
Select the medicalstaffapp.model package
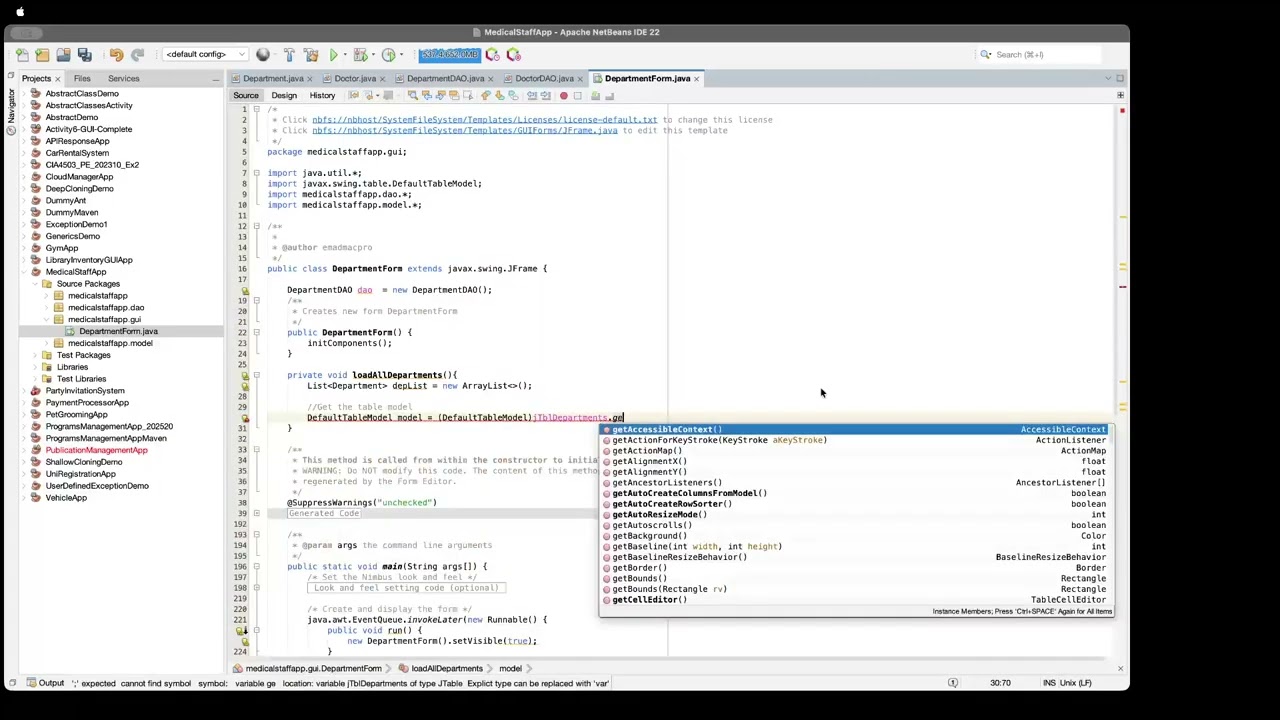click(110, 343)
